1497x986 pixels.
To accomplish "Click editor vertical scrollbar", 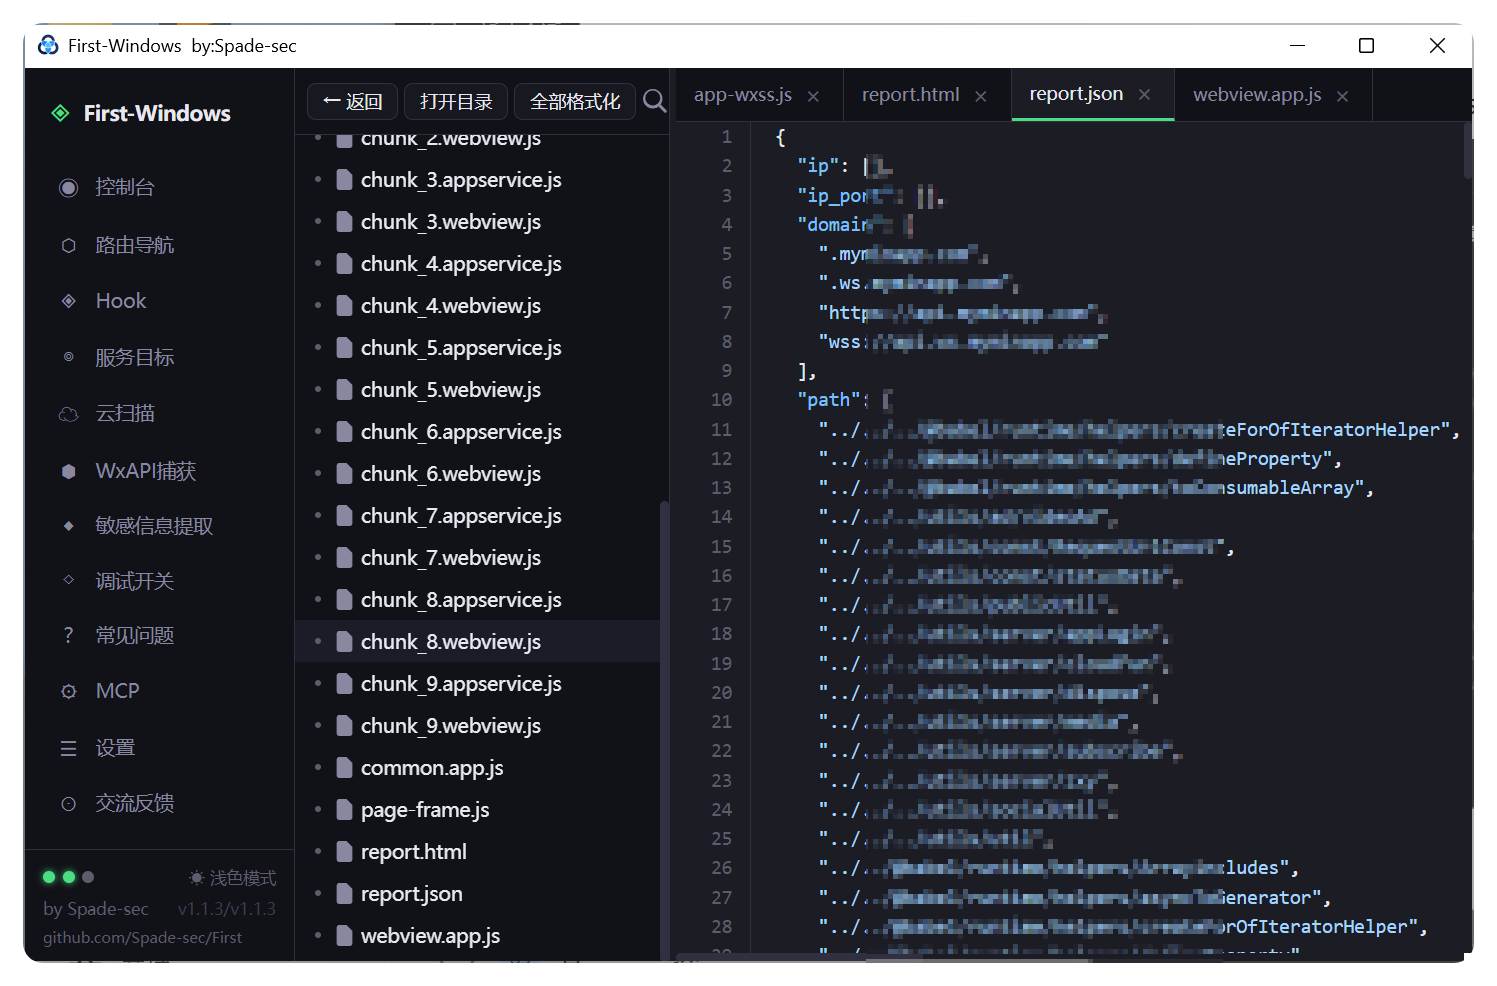I will [x=1468, y=150].
